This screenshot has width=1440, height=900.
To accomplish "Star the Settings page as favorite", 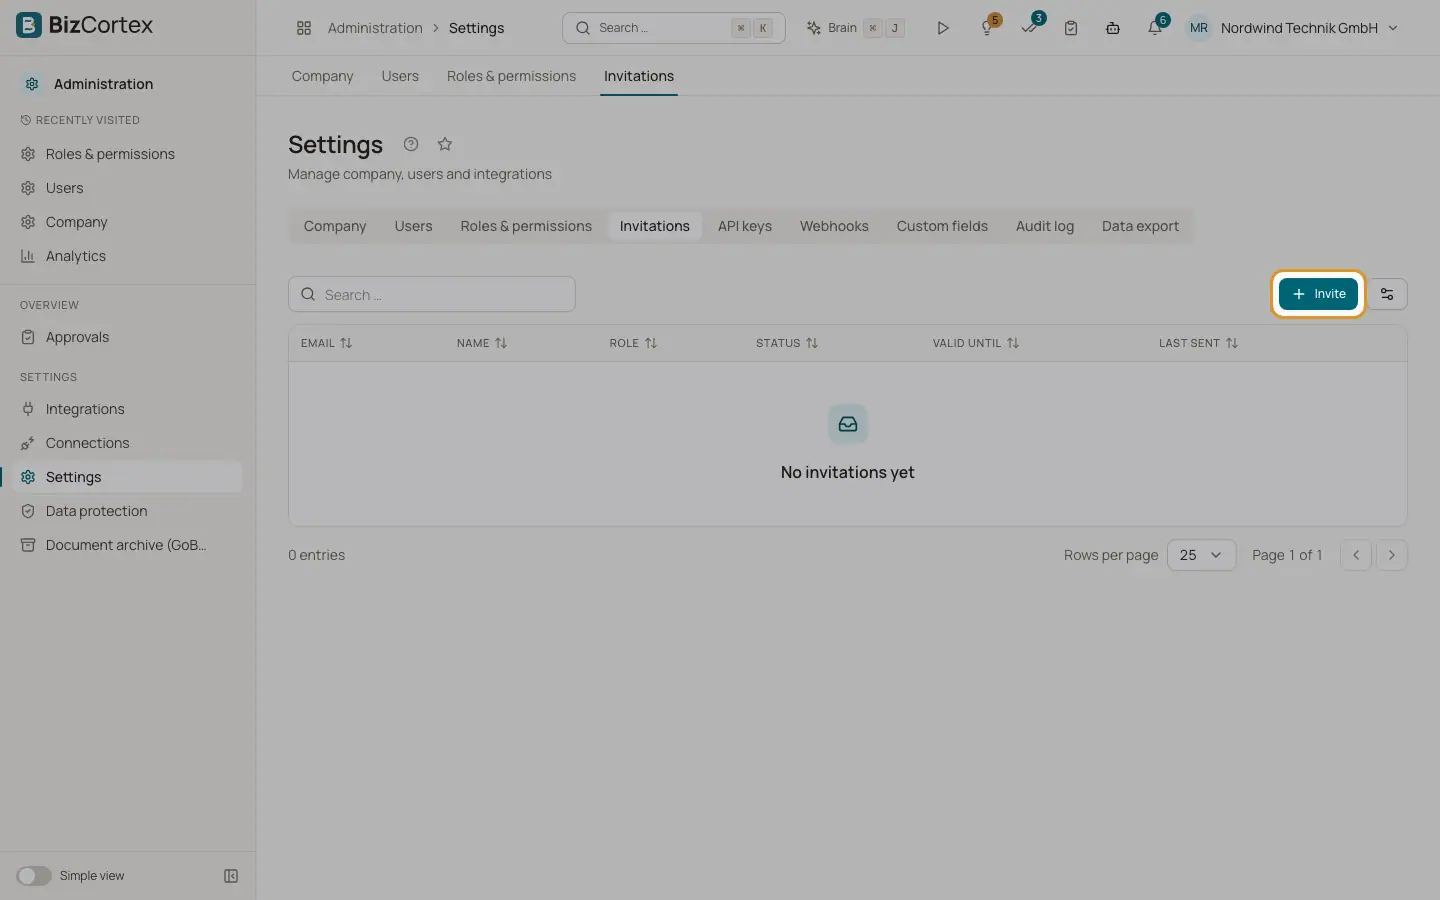I will point(445,144).
